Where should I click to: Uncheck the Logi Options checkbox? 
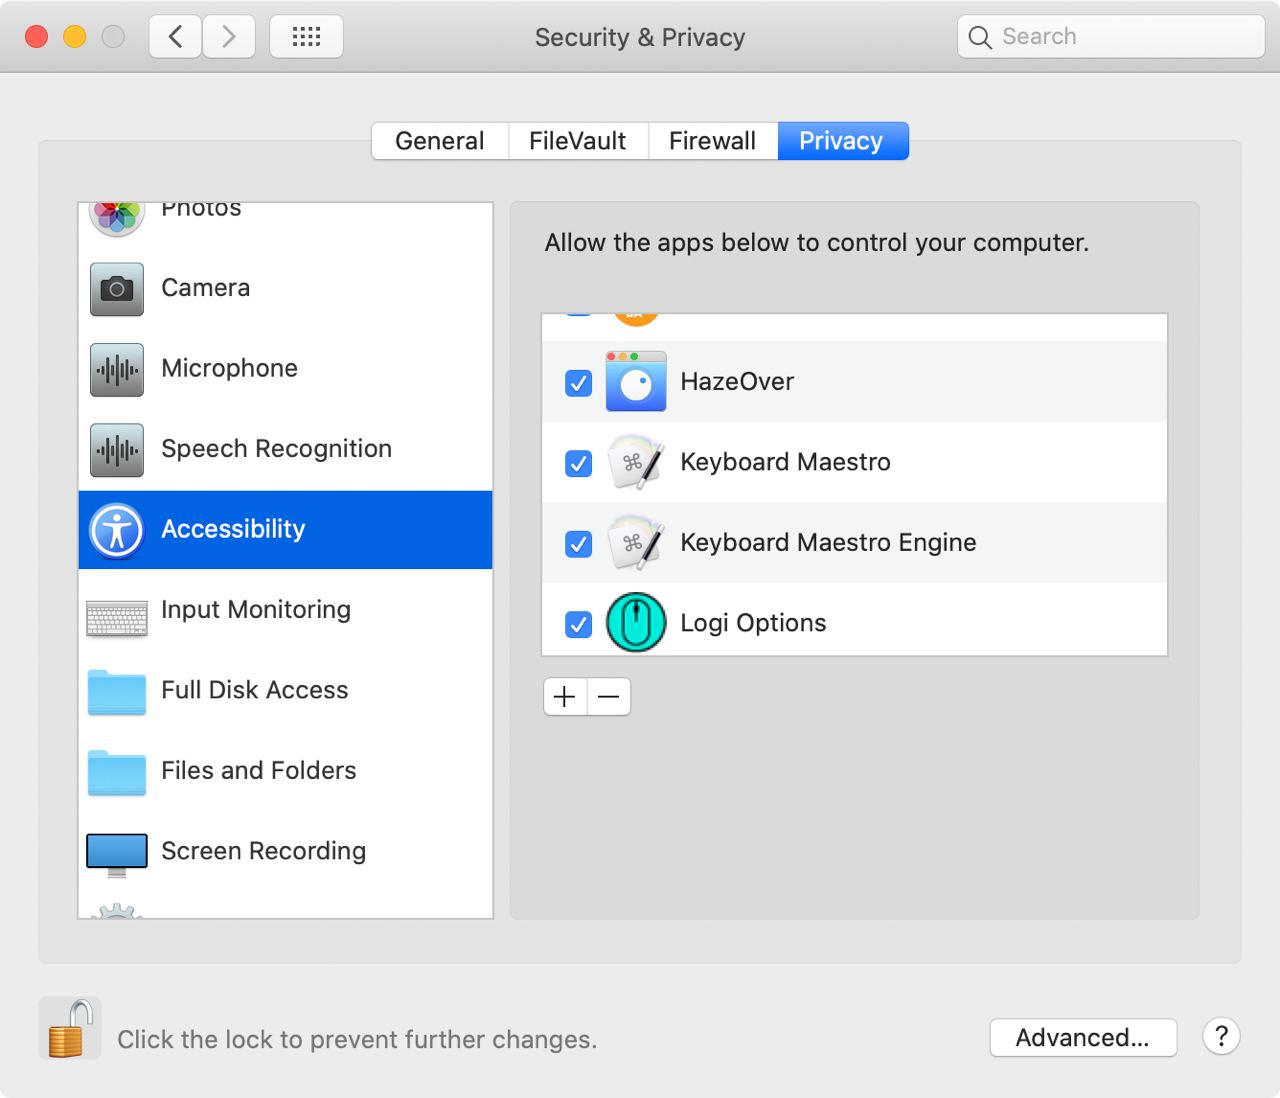[x=579, y=624]
